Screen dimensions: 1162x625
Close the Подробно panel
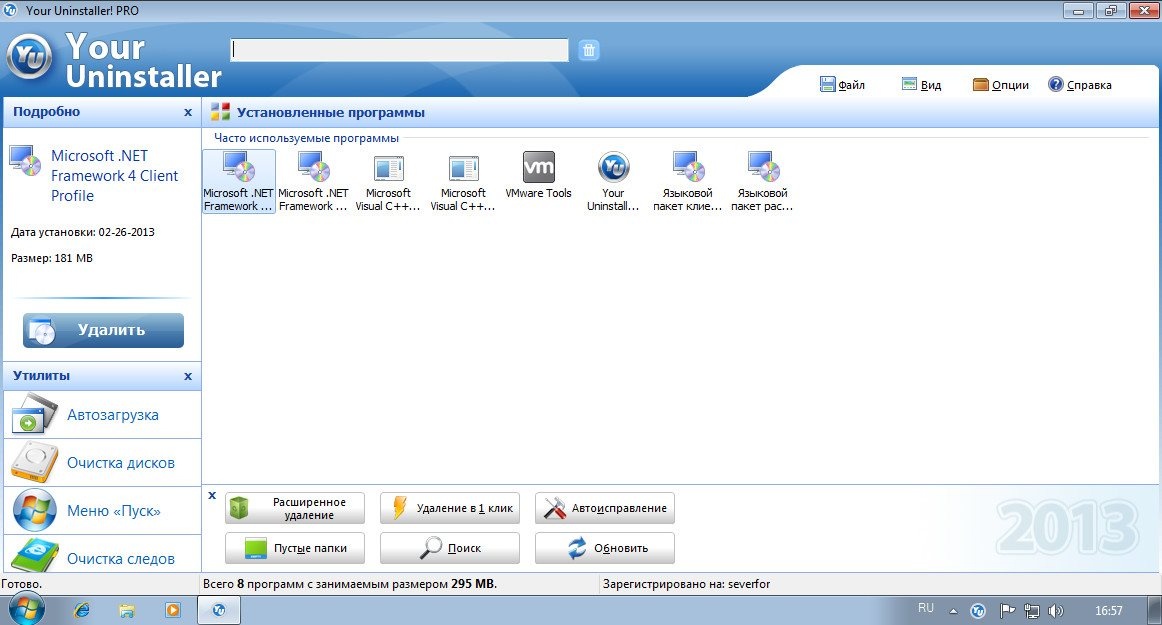click(x=187, y=113)
